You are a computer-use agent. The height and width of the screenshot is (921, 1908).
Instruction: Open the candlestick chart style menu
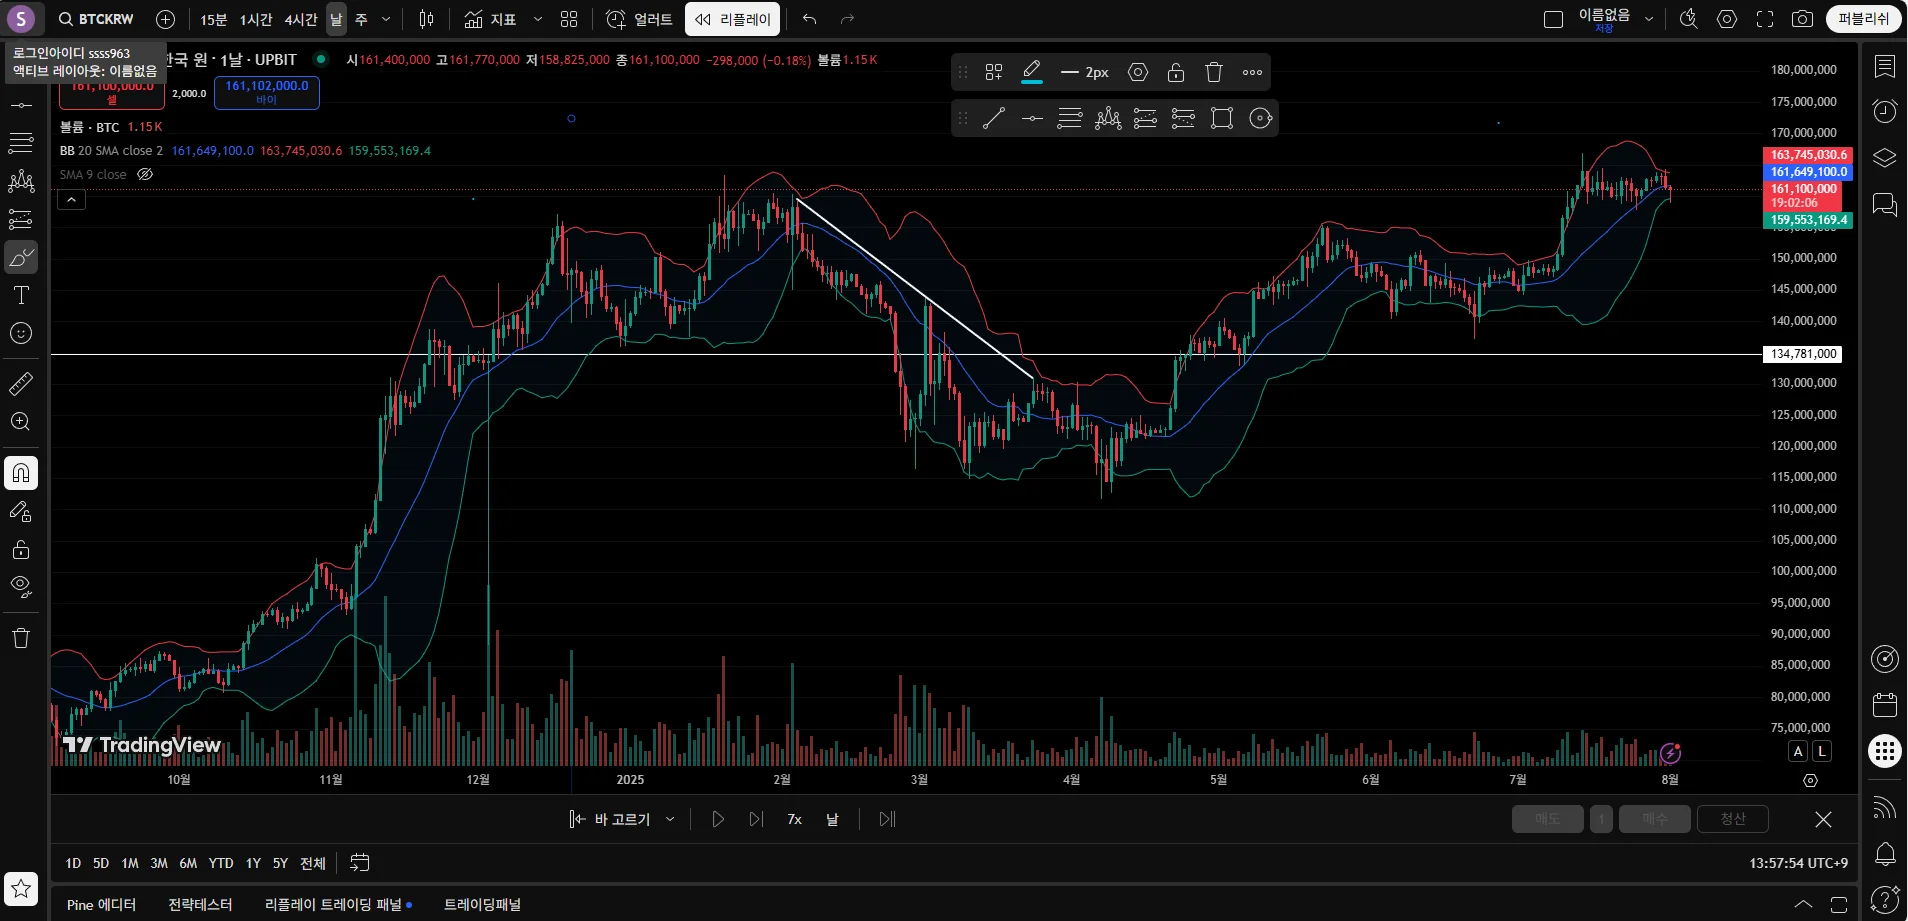426,19
